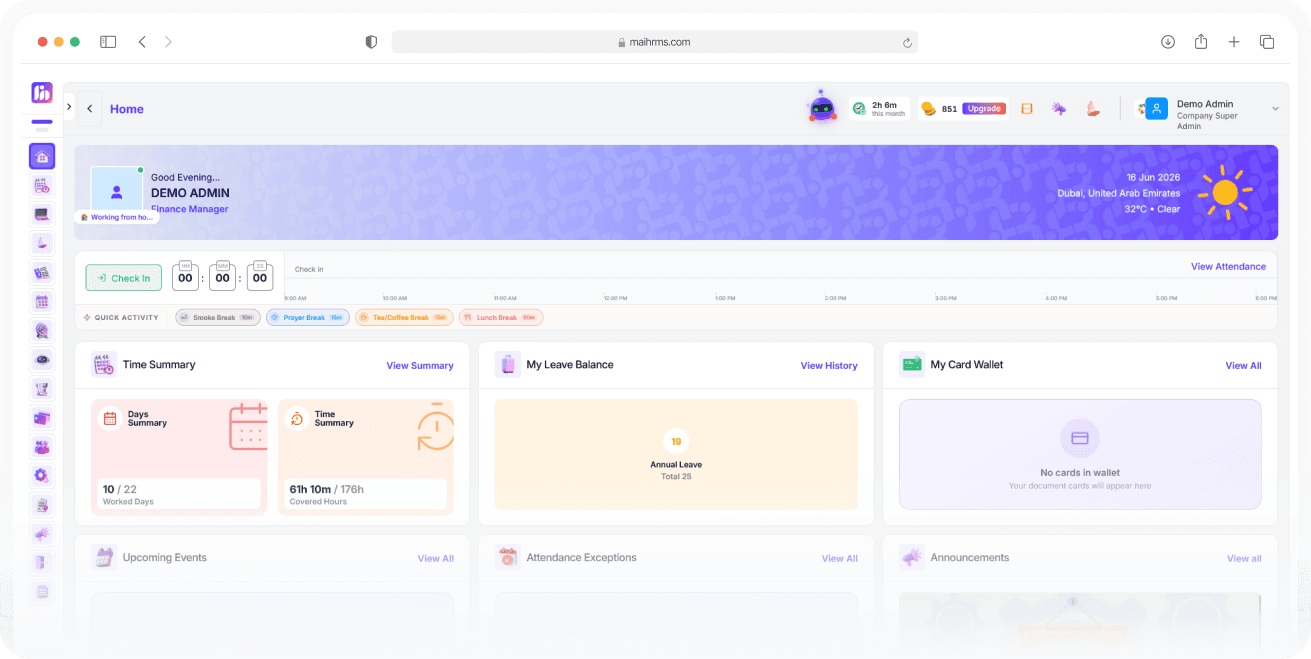Image resolution: width=1311 pixels, height=659 pixels.
Task: Click the Annual Leave balance card
Action: tap(676, 455)
